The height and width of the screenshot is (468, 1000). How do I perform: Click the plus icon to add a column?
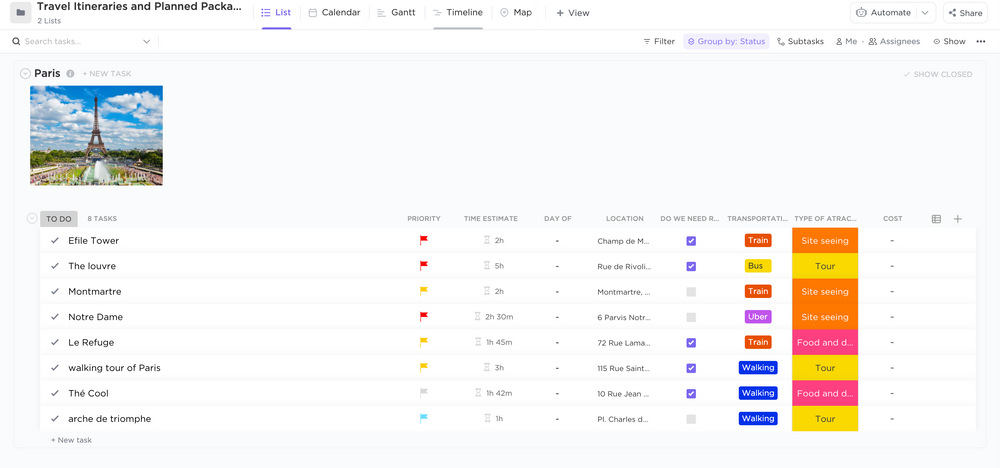point(957,219)
